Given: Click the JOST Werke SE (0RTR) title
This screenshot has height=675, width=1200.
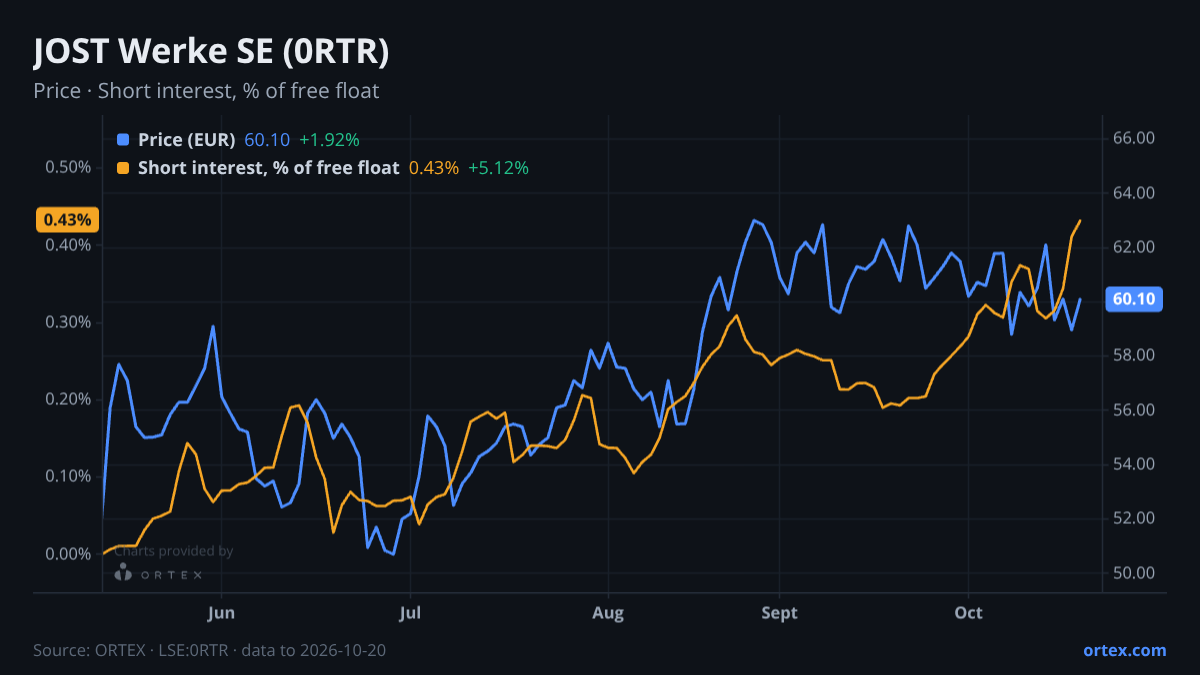Looking at the screenshot, I should click(211, 53).
